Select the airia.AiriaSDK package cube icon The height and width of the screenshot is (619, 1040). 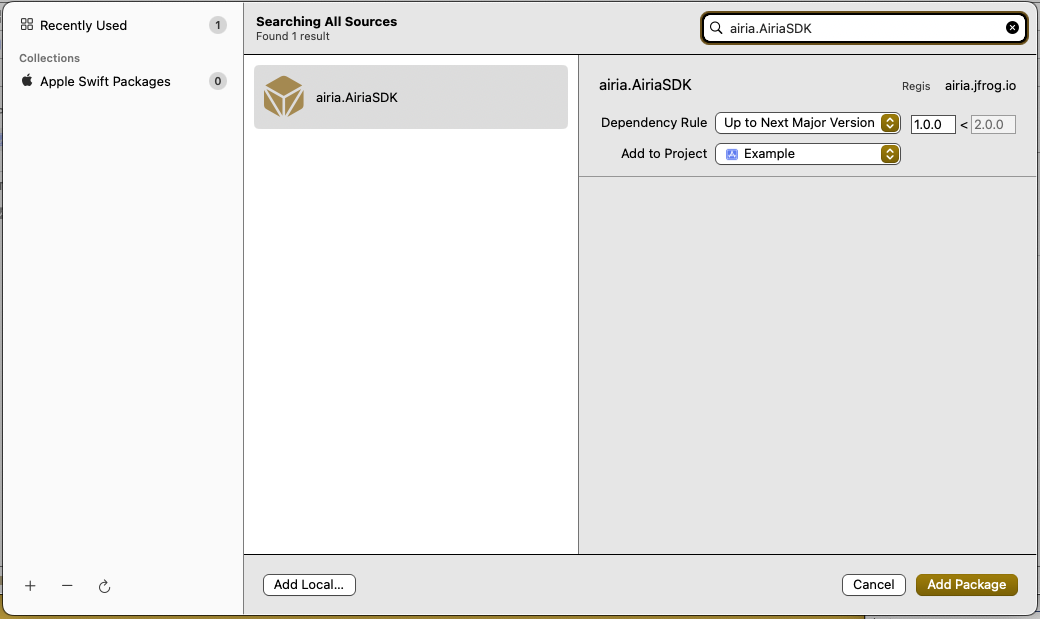click(x=285, y=96)
